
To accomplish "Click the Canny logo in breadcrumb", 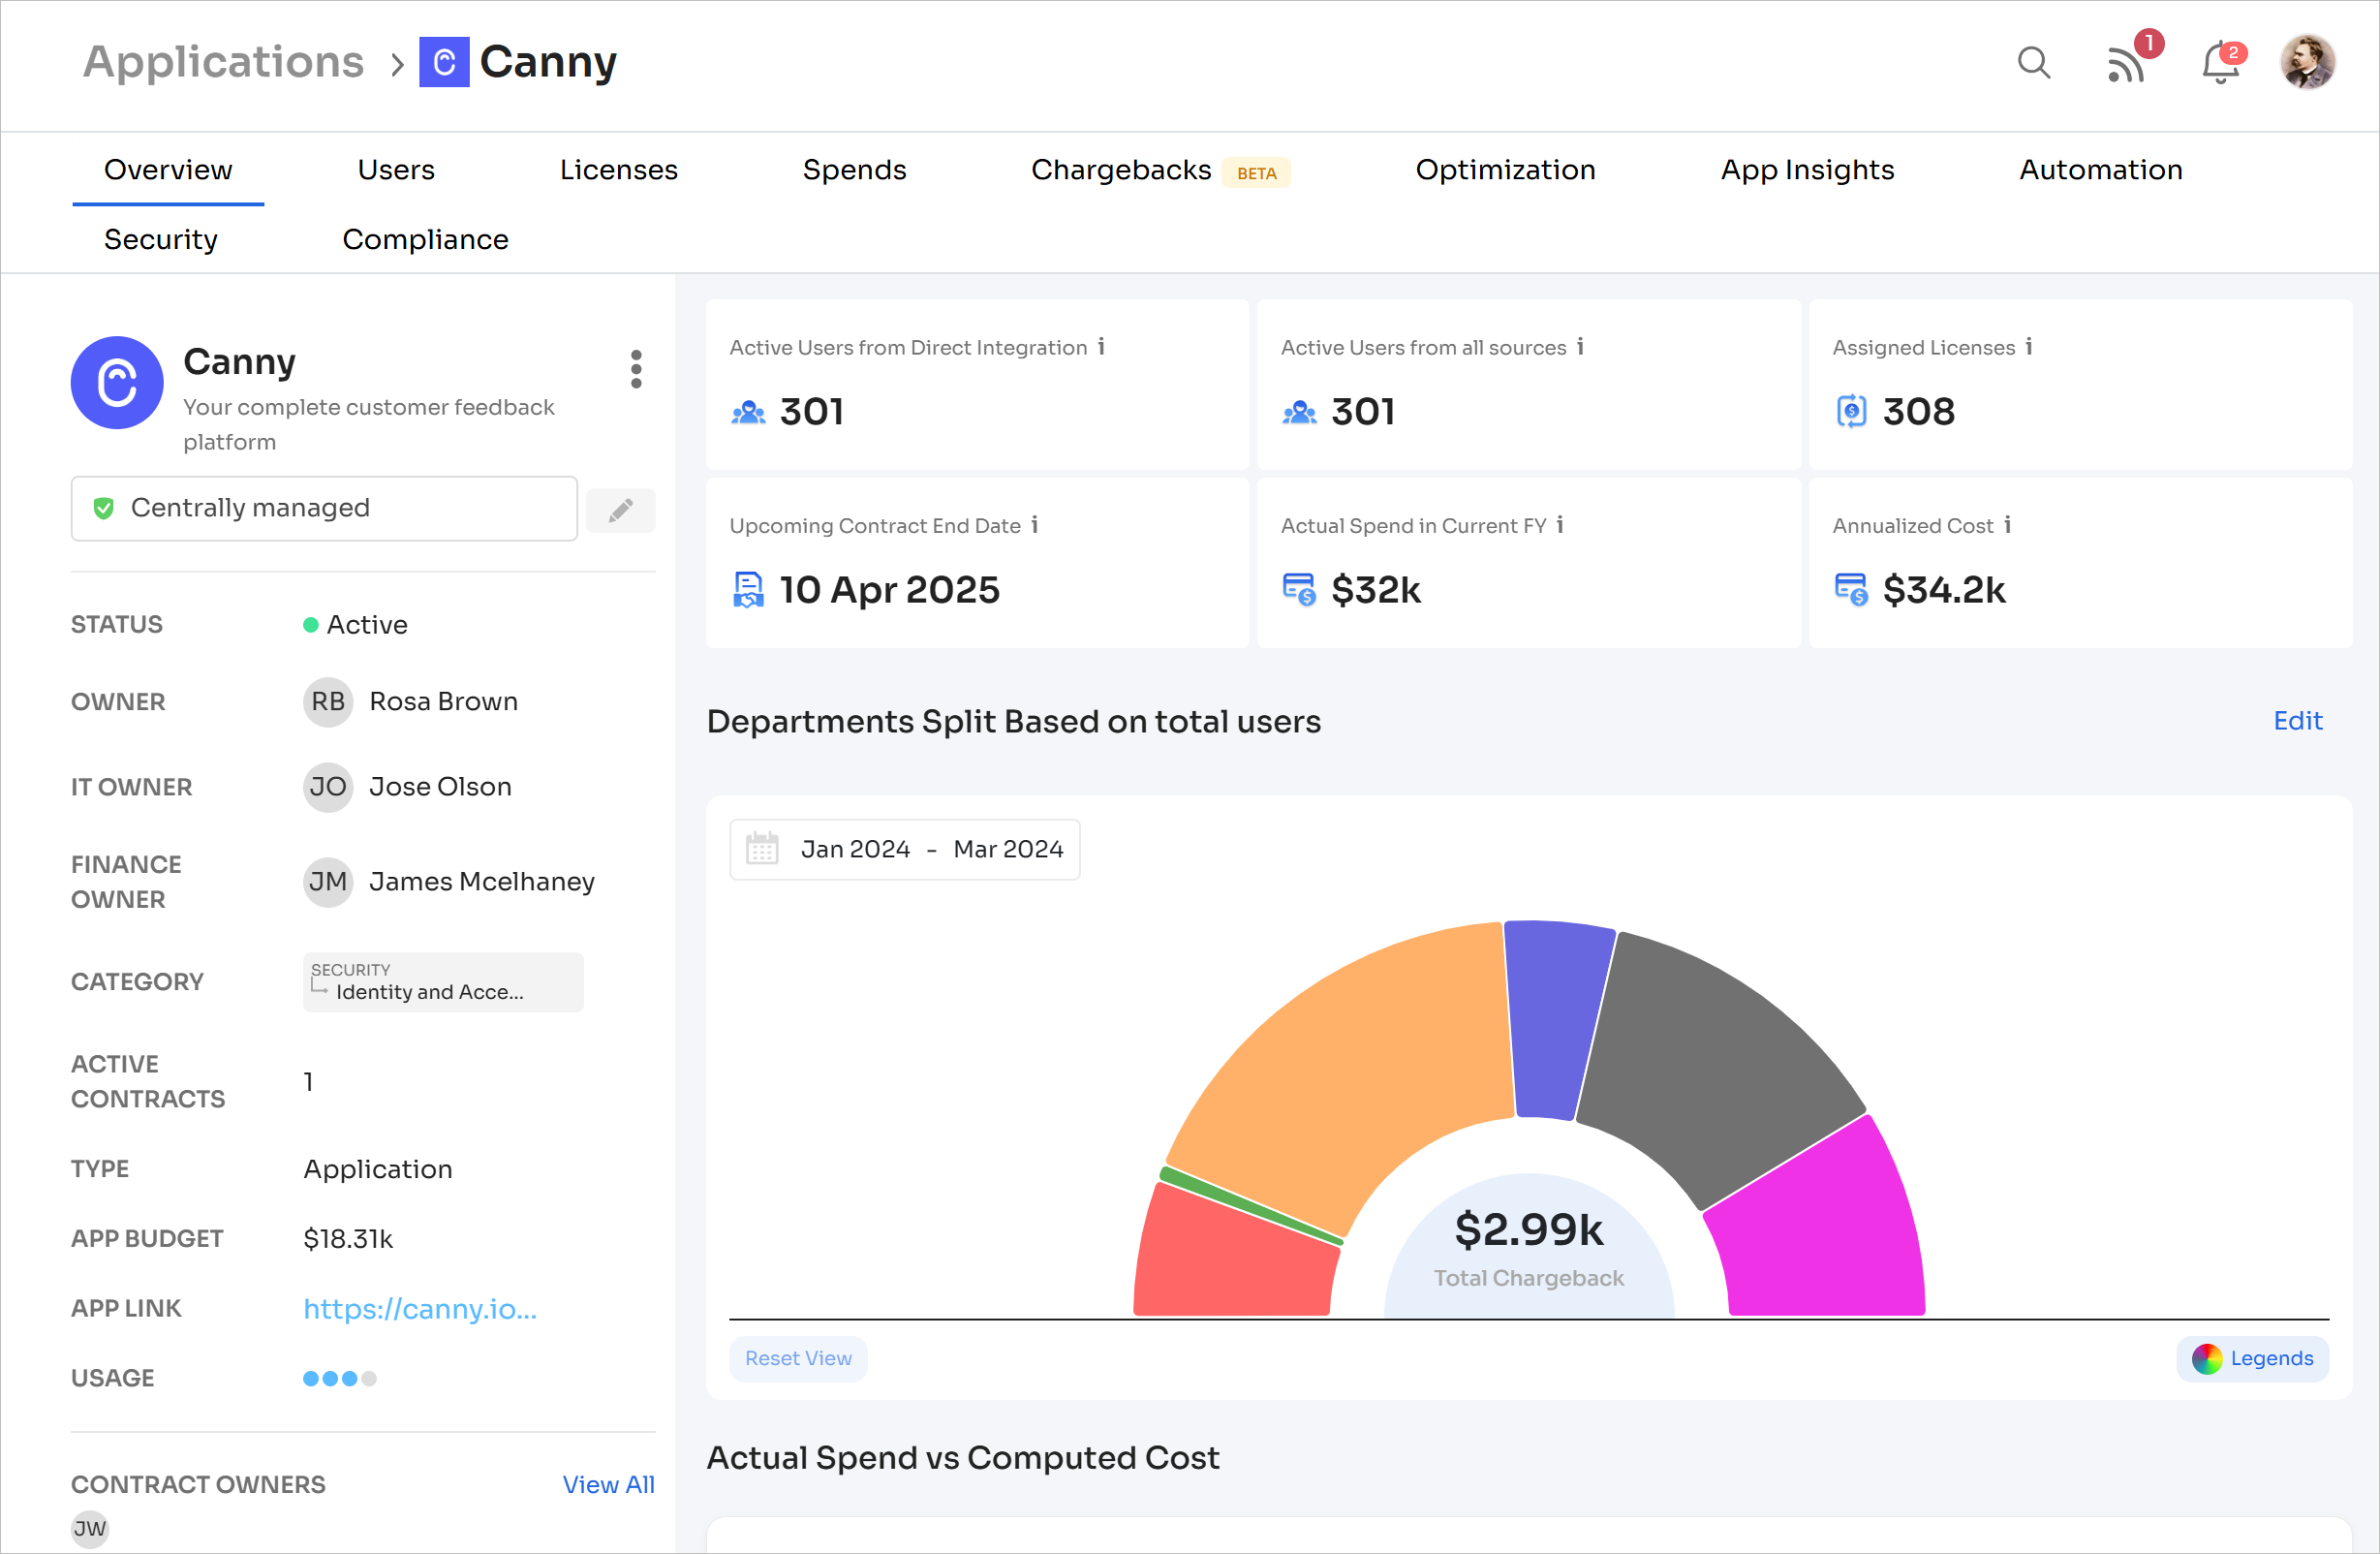I will [444, 62].
